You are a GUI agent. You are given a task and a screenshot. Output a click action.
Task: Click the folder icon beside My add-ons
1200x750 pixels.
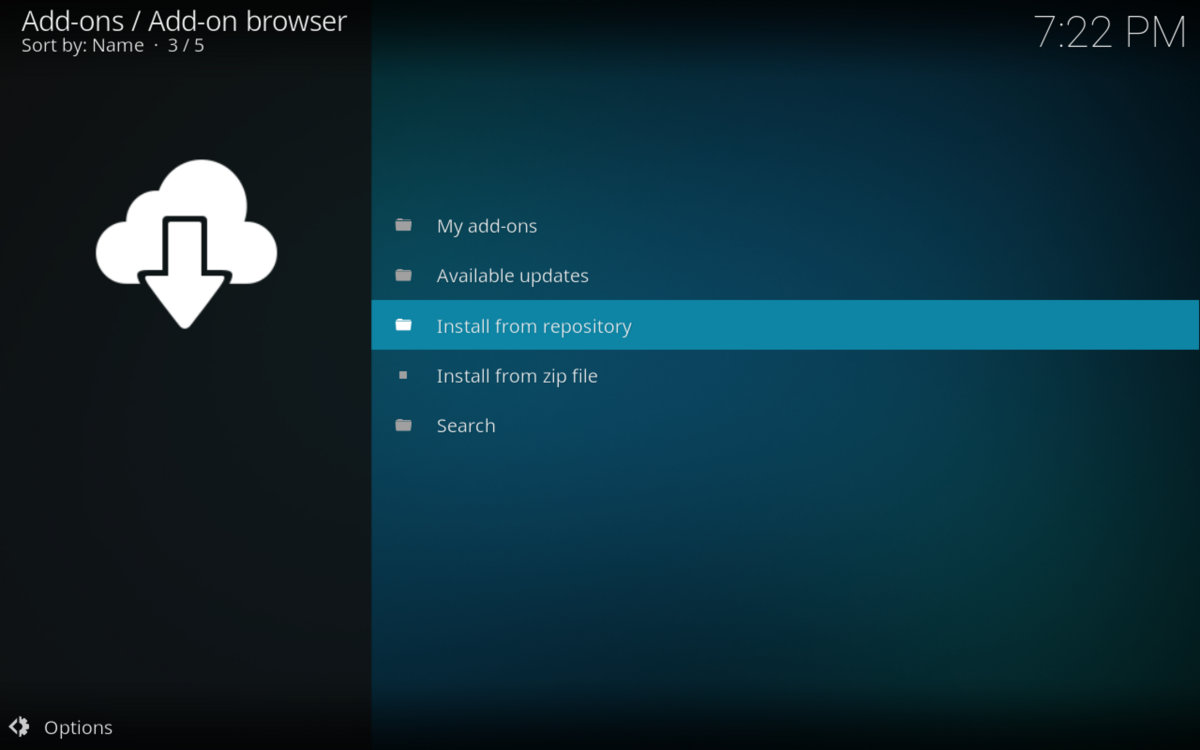point(403,225)
